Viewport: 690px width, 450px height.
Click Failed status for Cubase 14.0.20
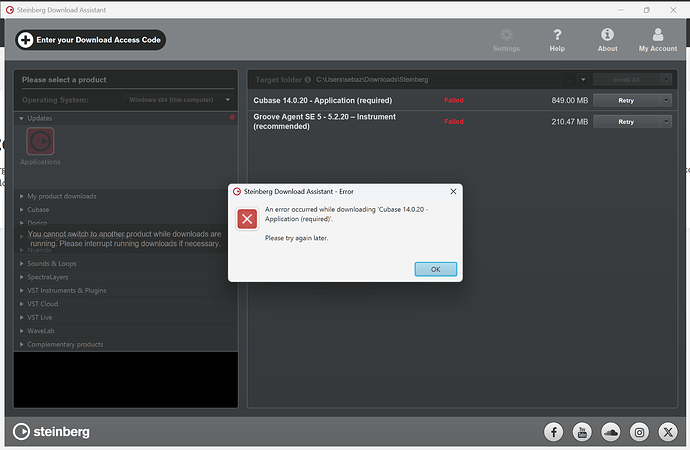coord(454,100)
